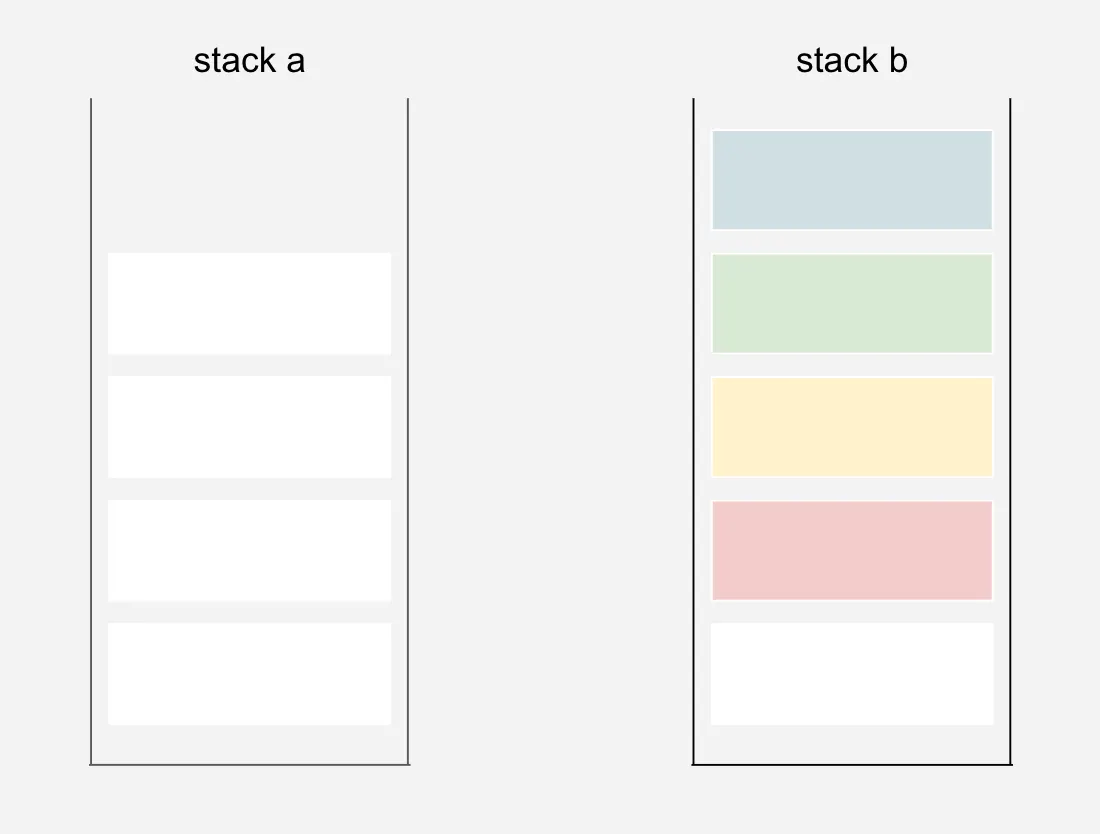Click the 'stack b' title label
Image resolution: width=1100 pixels, height=834 pixels.
[x=852, y=61]
